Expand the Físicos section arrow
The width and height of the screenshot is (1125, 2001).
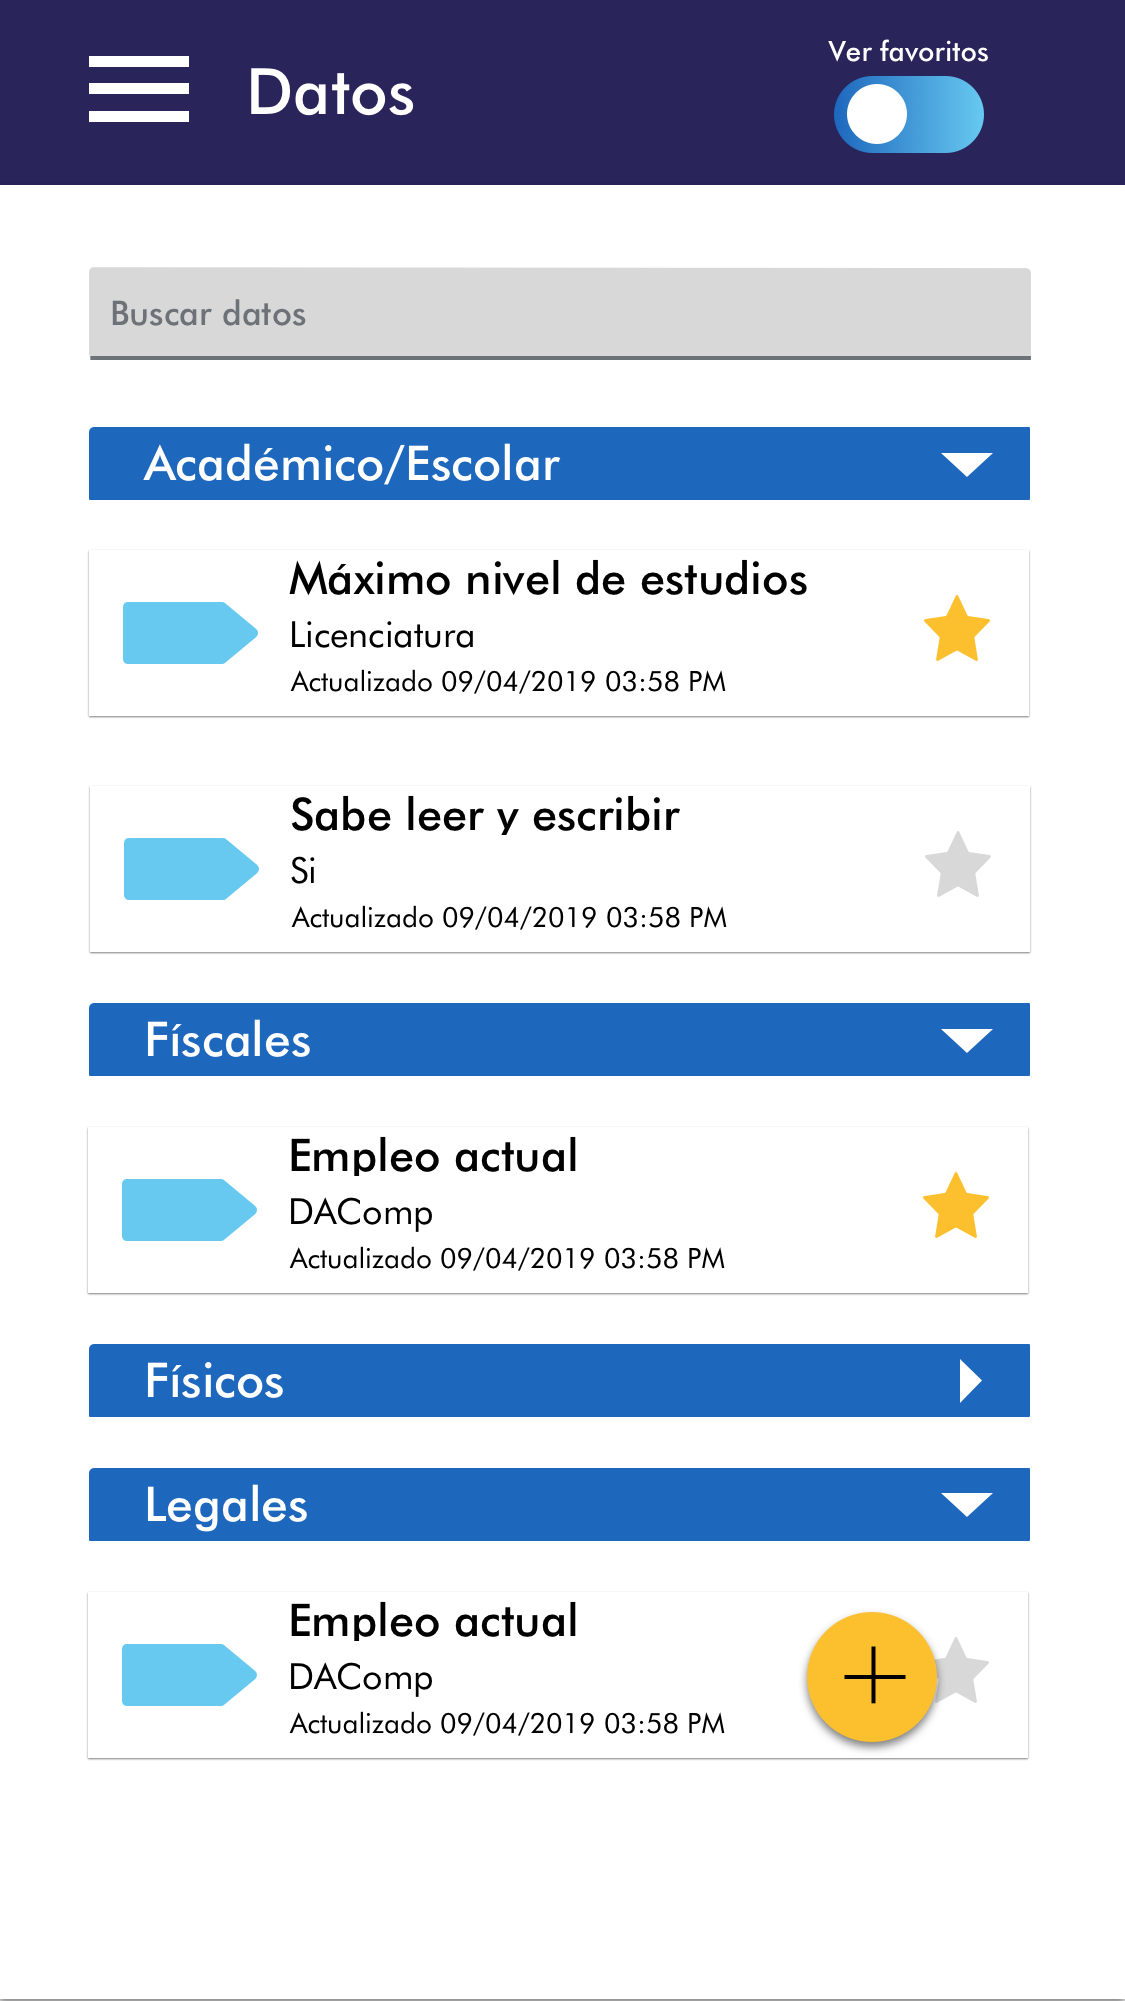click(x=969, y=1381)
